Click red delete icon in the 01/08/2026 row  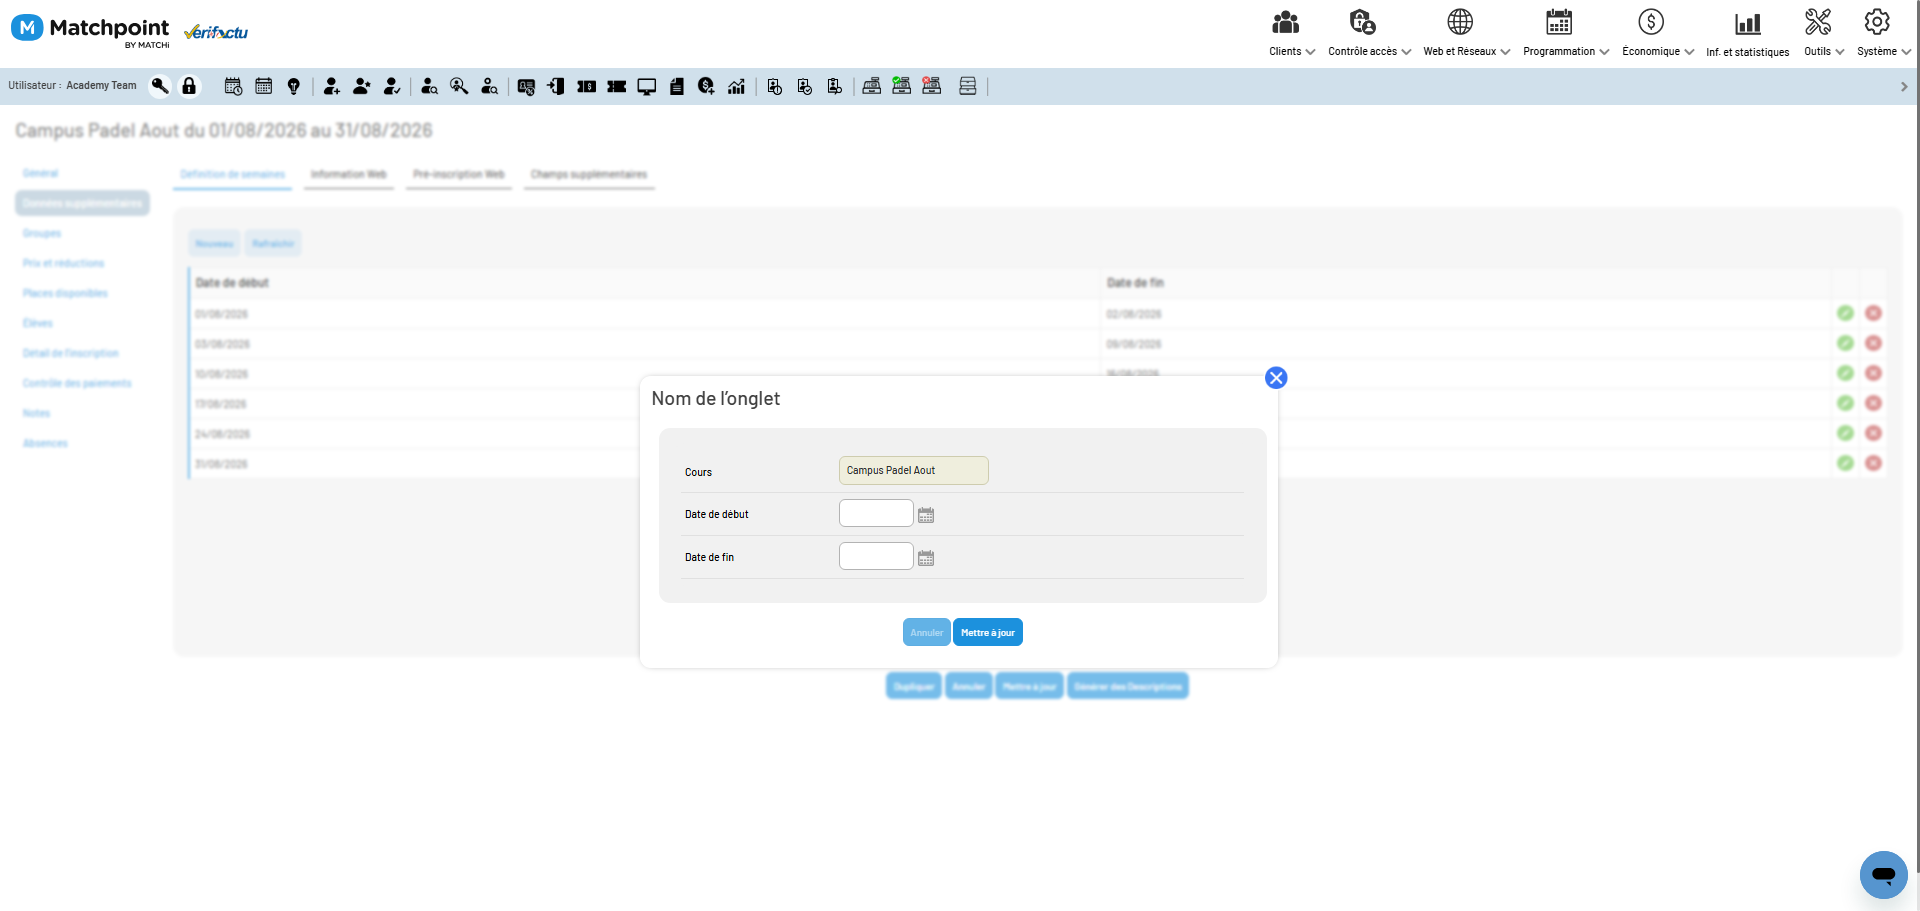1873,313
